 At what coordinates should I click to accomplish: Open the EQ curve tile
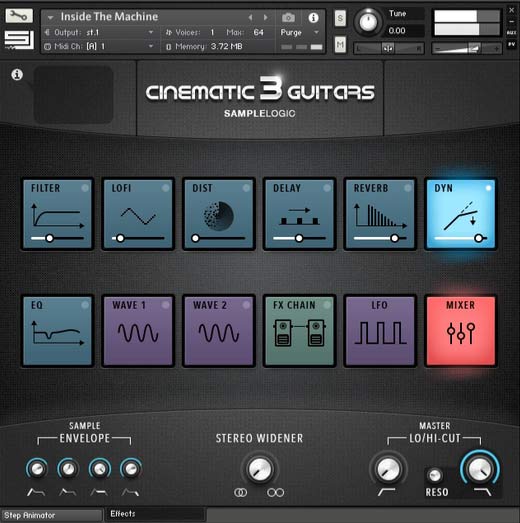point(57,331)
